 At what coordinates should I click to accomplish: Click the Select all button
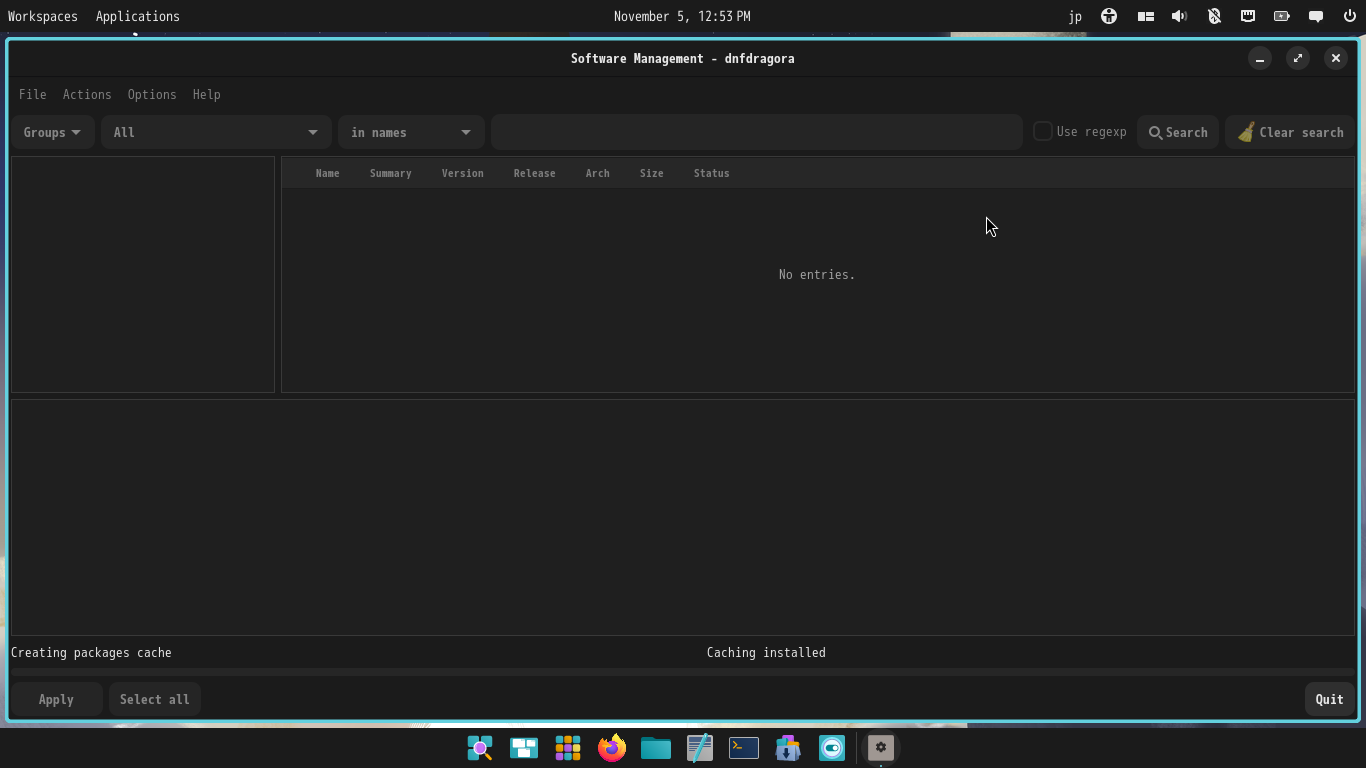pos(155,699)
